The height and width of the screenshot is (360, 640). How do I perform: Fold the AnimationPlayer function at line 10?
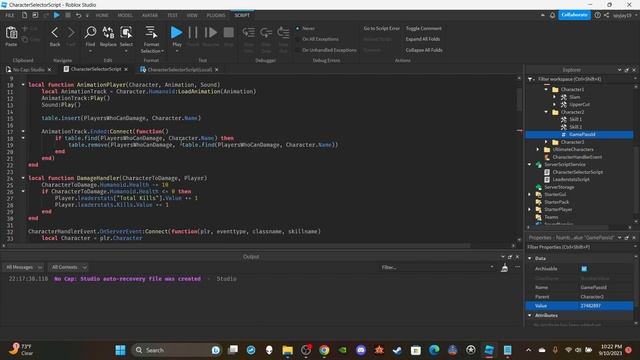(23, 85)
